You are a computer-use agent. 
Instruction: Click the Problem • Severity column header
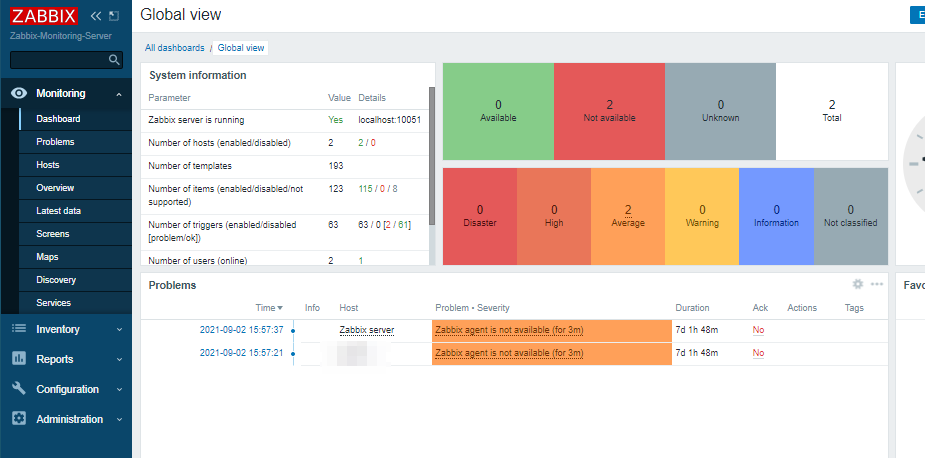point(472,308)
